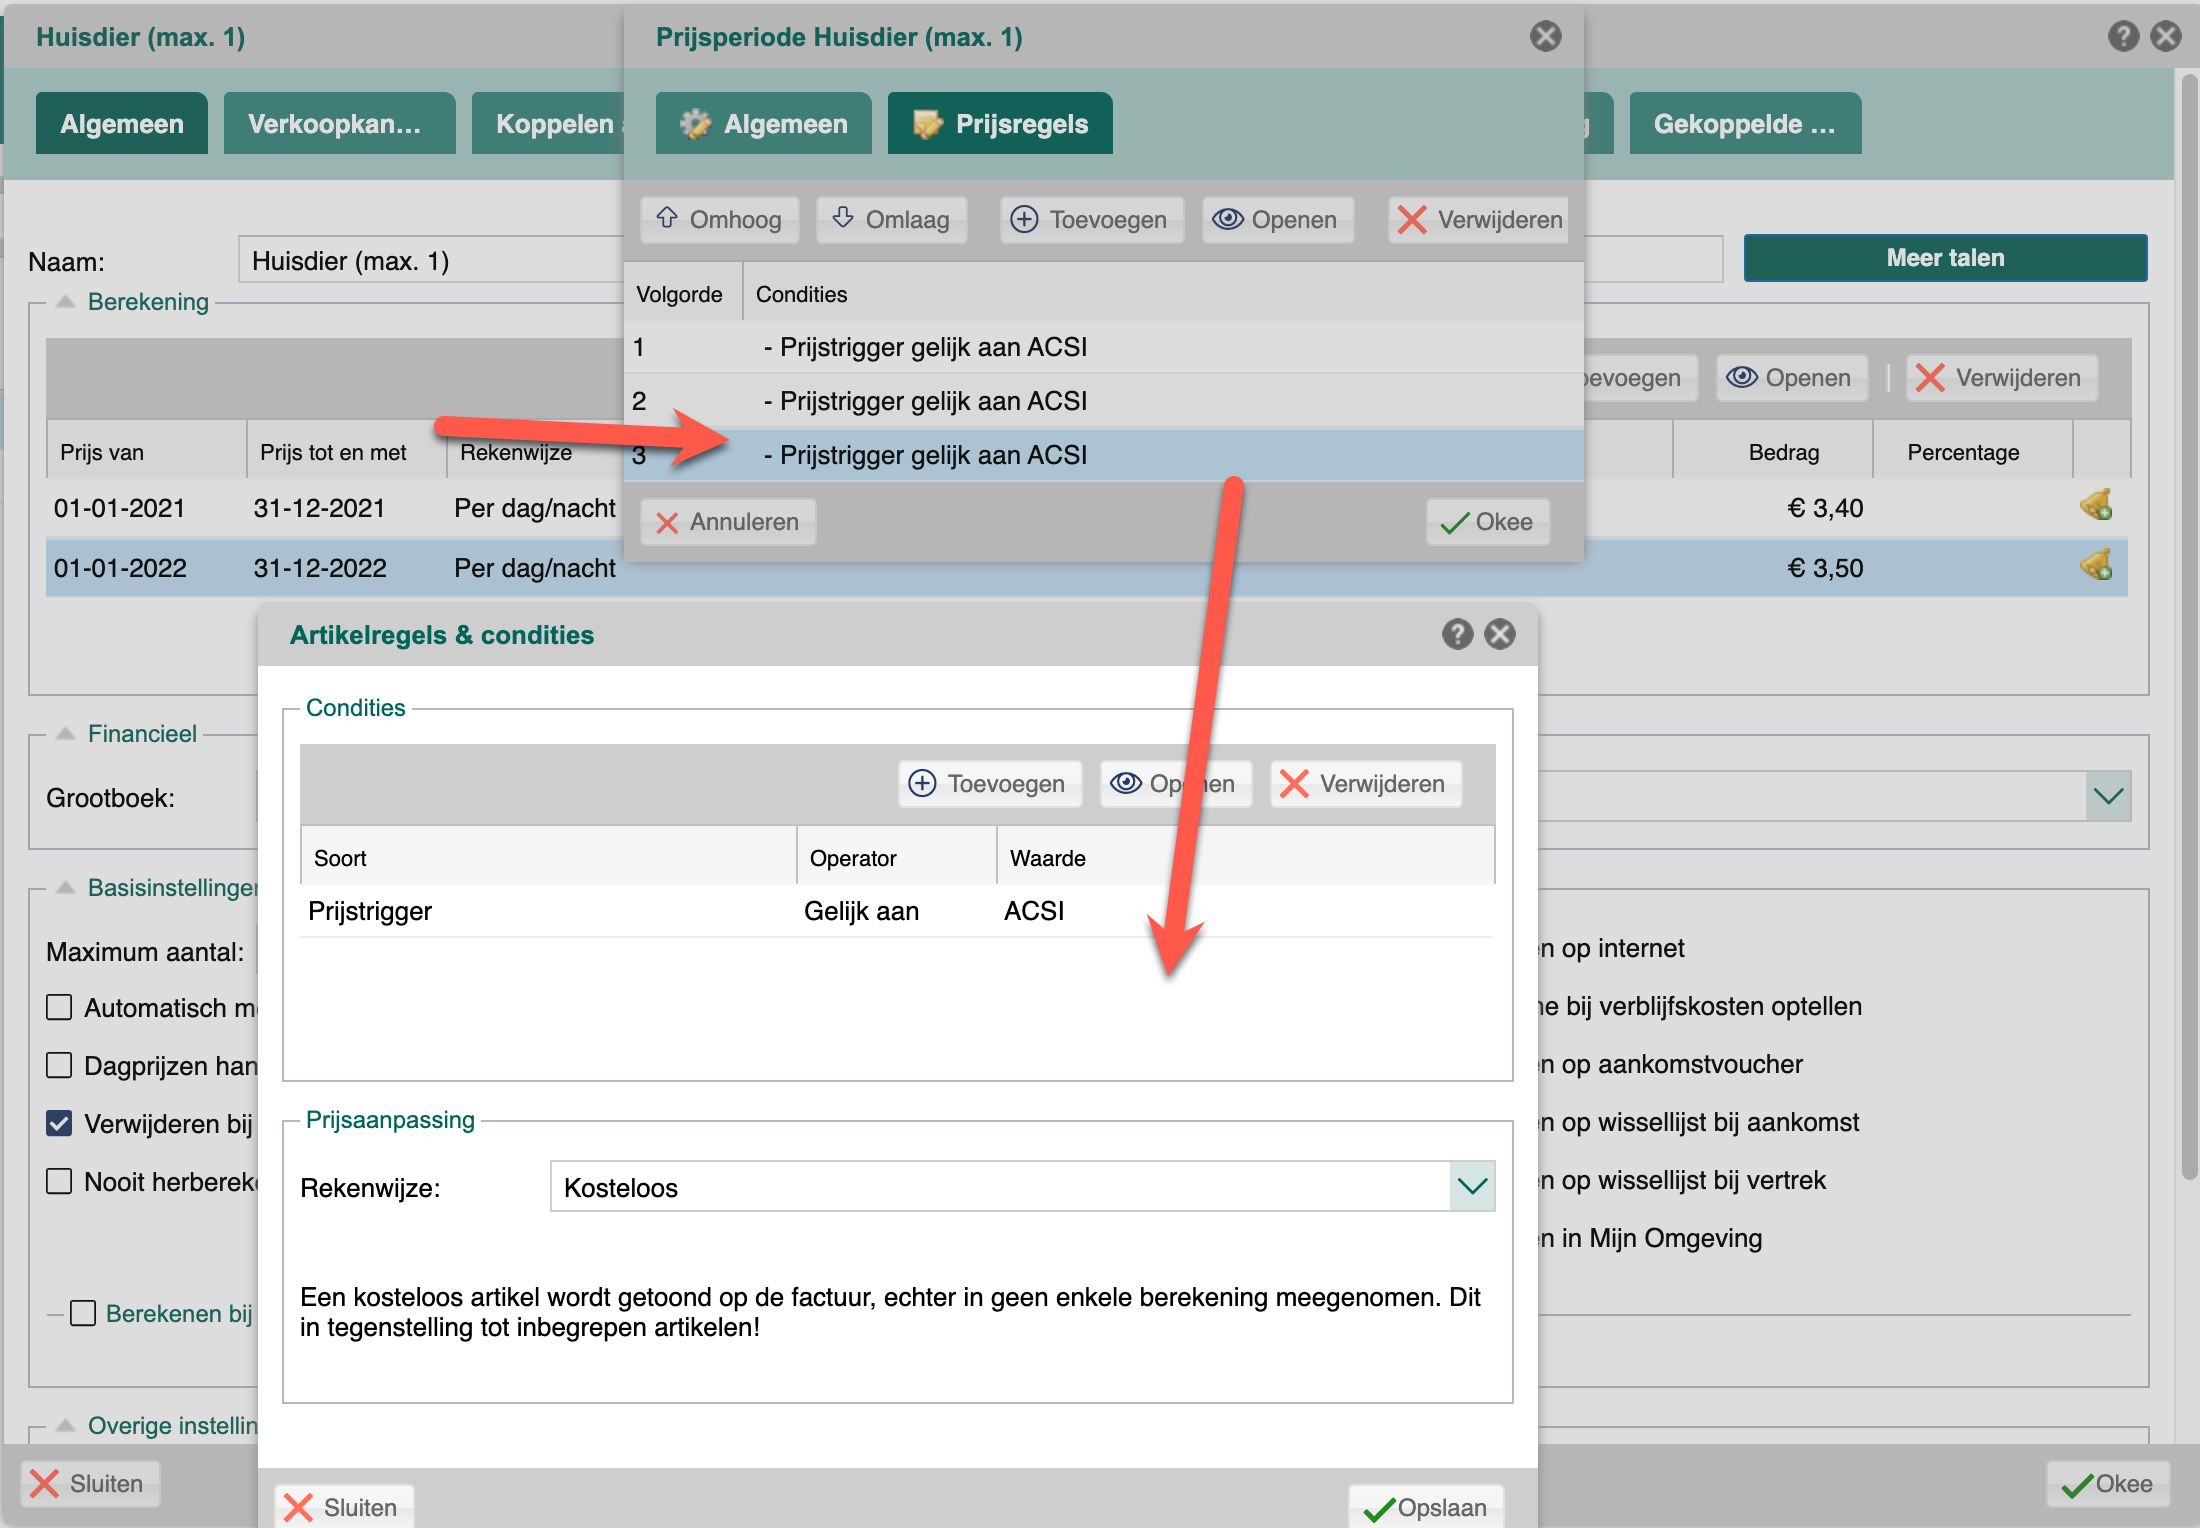The image size is (2200, 1528).
Task: Open the Algemeen tab of Huisdier window
Action: tap(122, 124)
